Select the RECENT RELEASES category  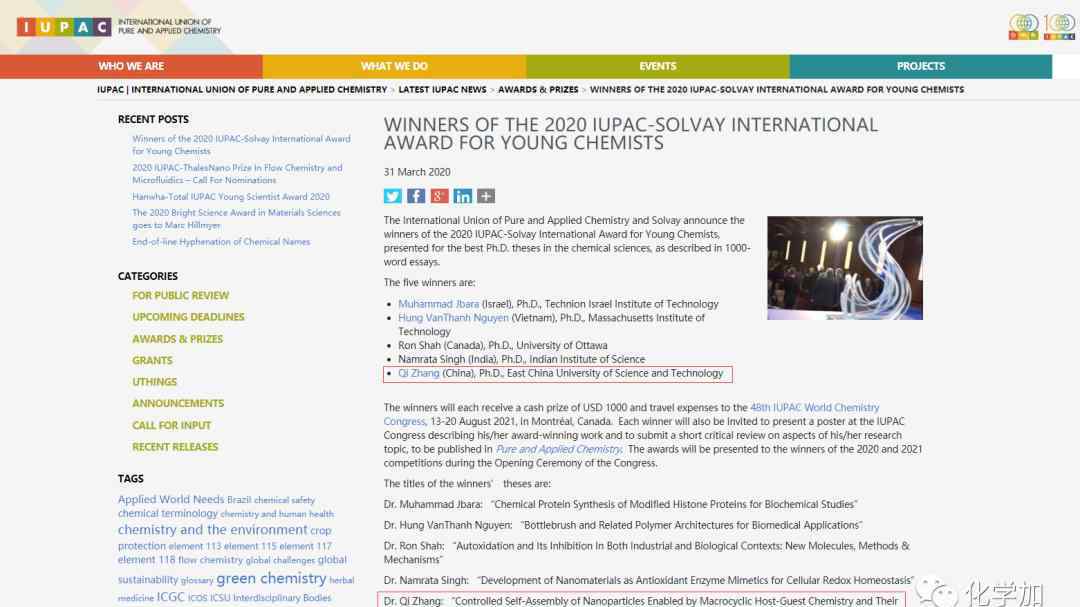coord(175,446)
